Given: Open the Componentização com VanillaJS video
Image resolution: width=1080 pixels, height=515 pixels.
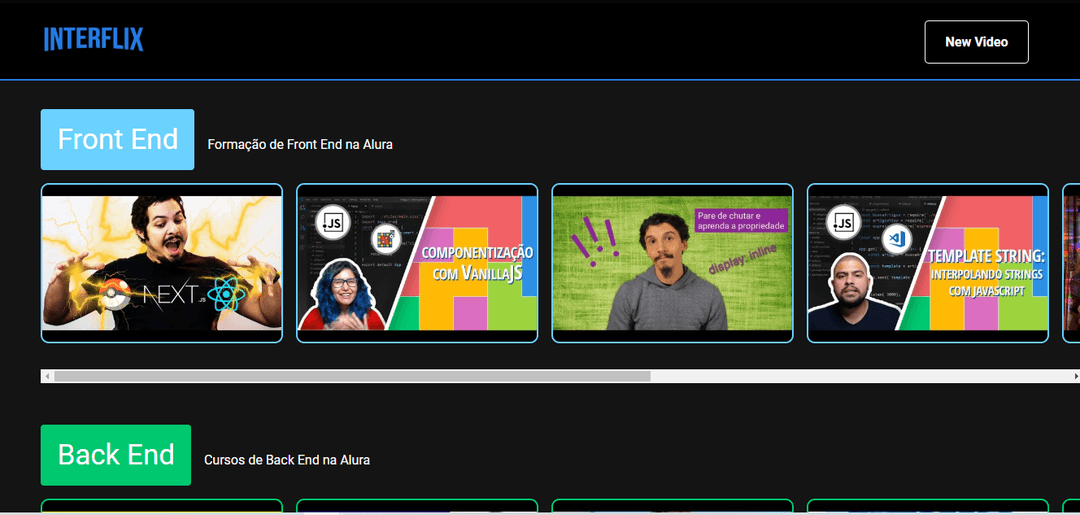Looking at the screenshot, I should (x=417, y=263).
